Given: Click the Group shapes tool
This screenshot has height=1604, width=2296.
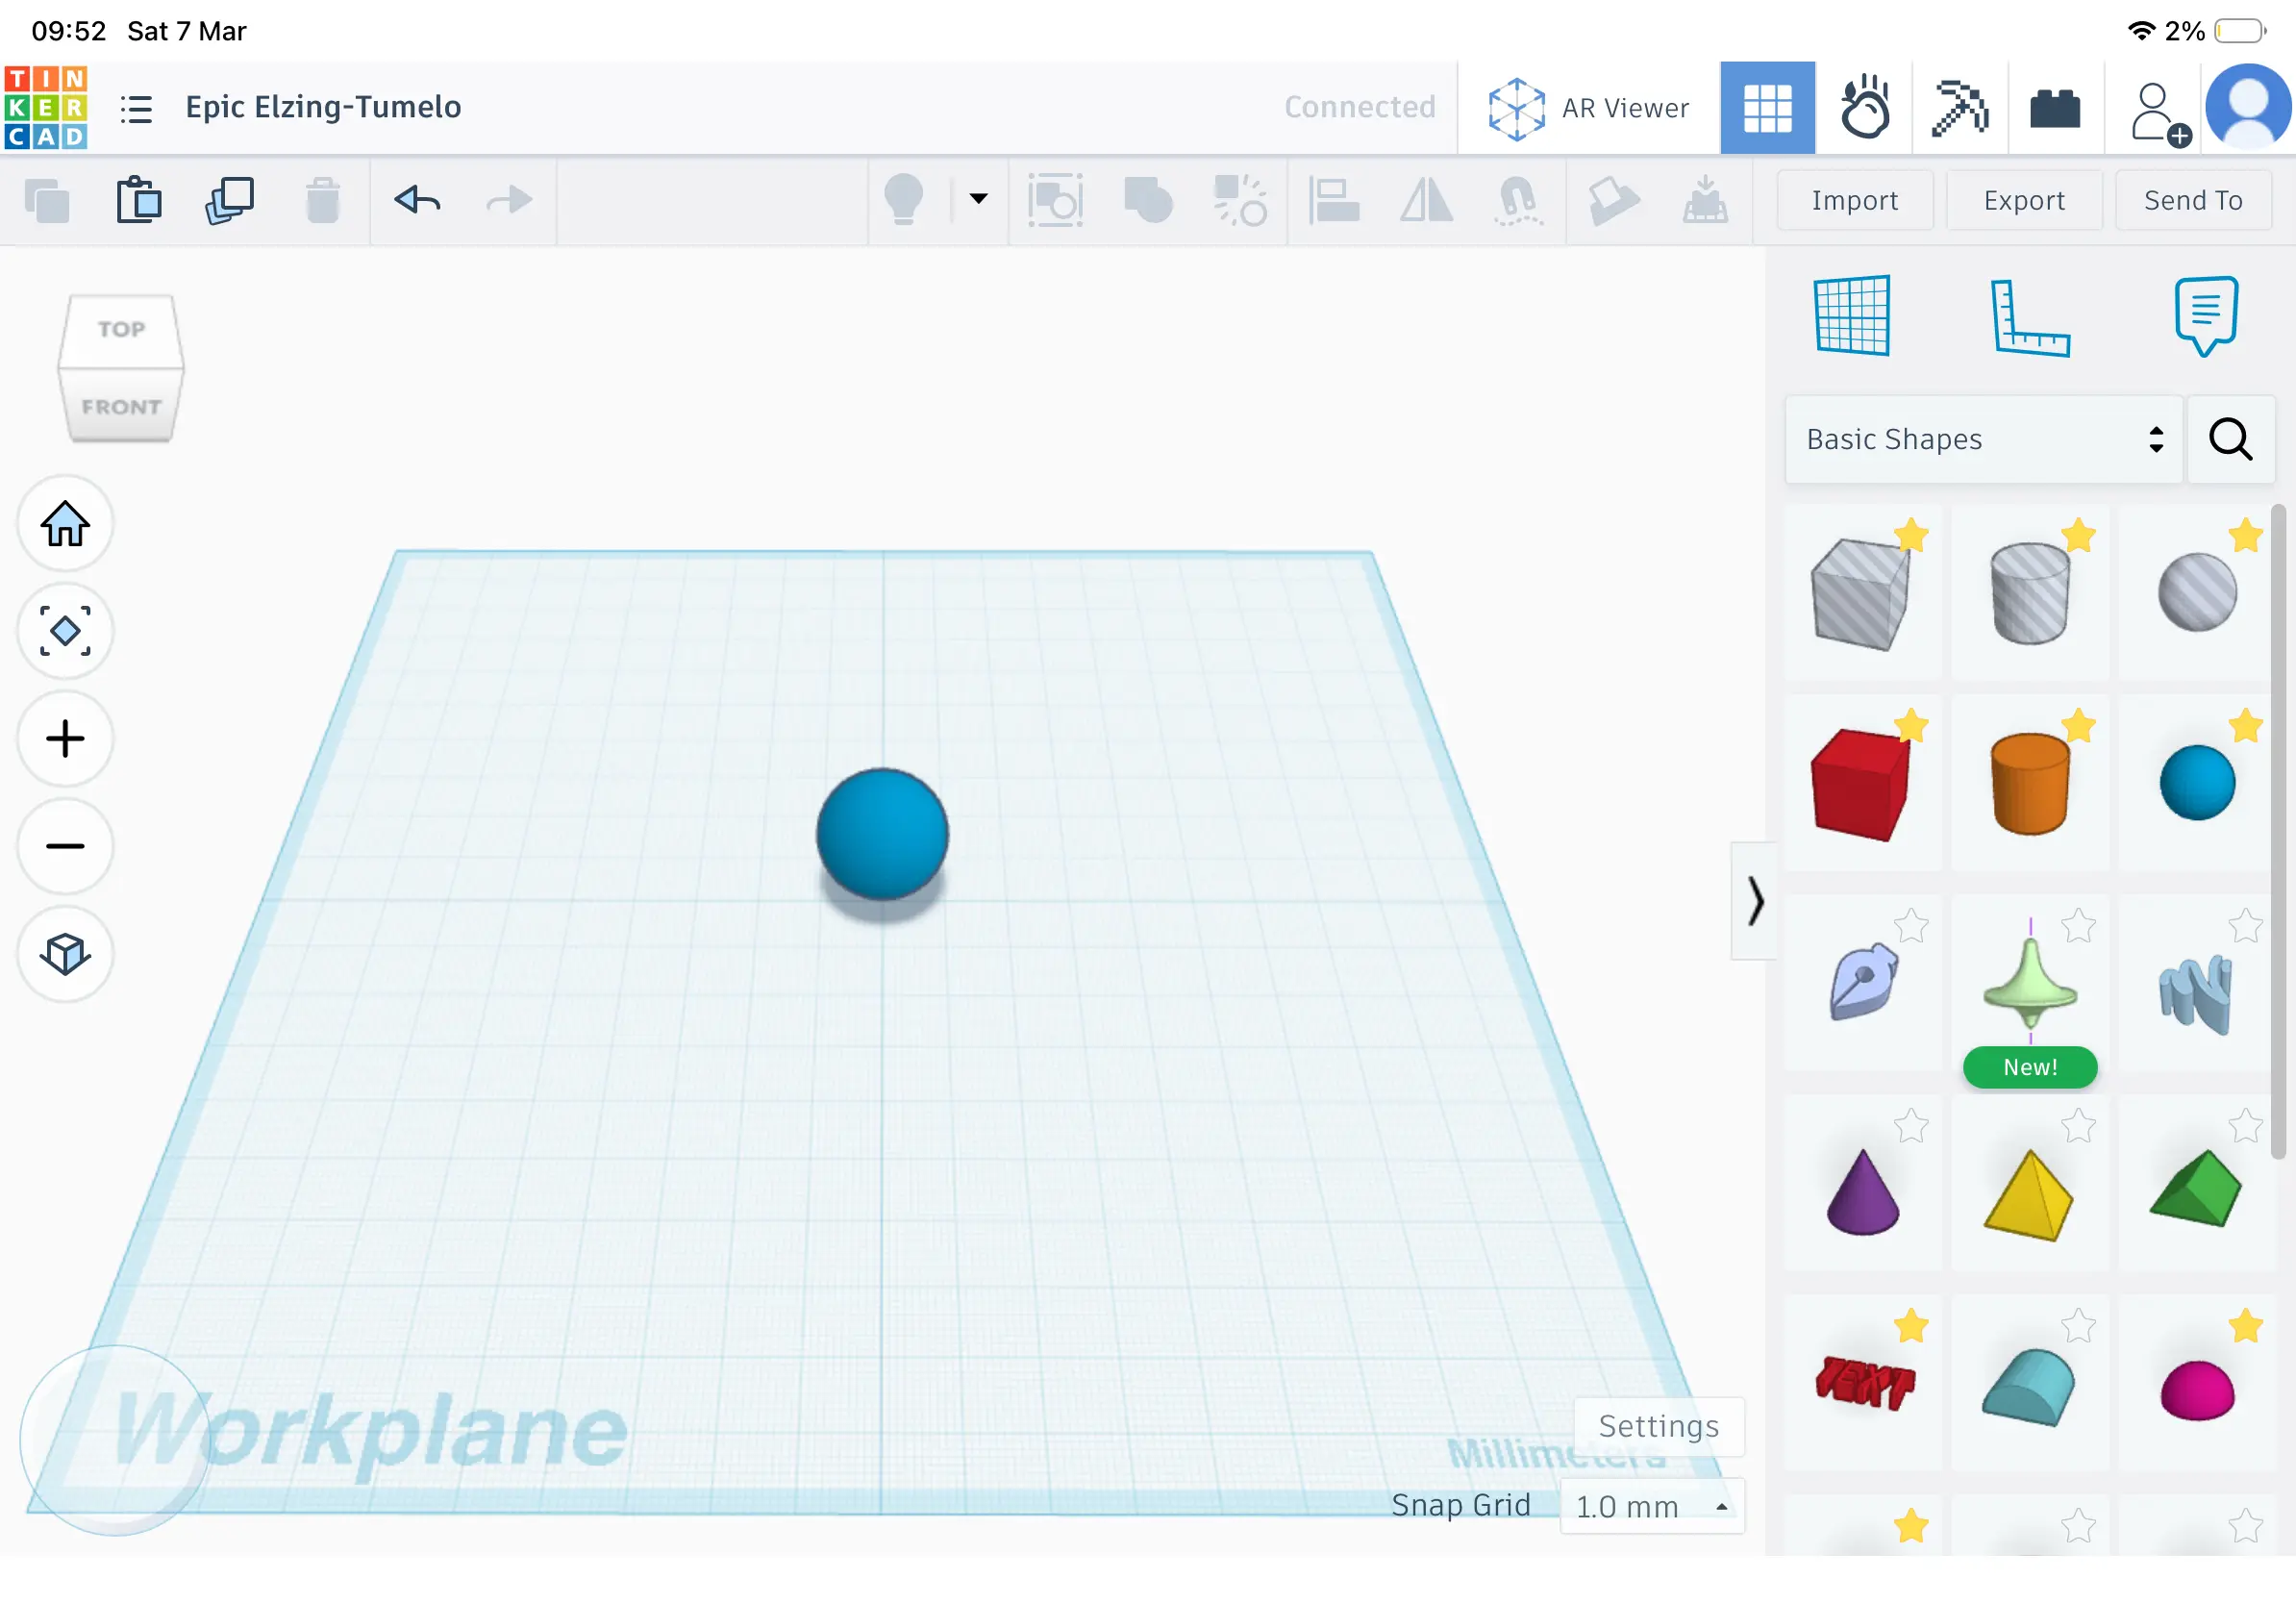Looking at the screenshot, I should tap(1148, 200).
